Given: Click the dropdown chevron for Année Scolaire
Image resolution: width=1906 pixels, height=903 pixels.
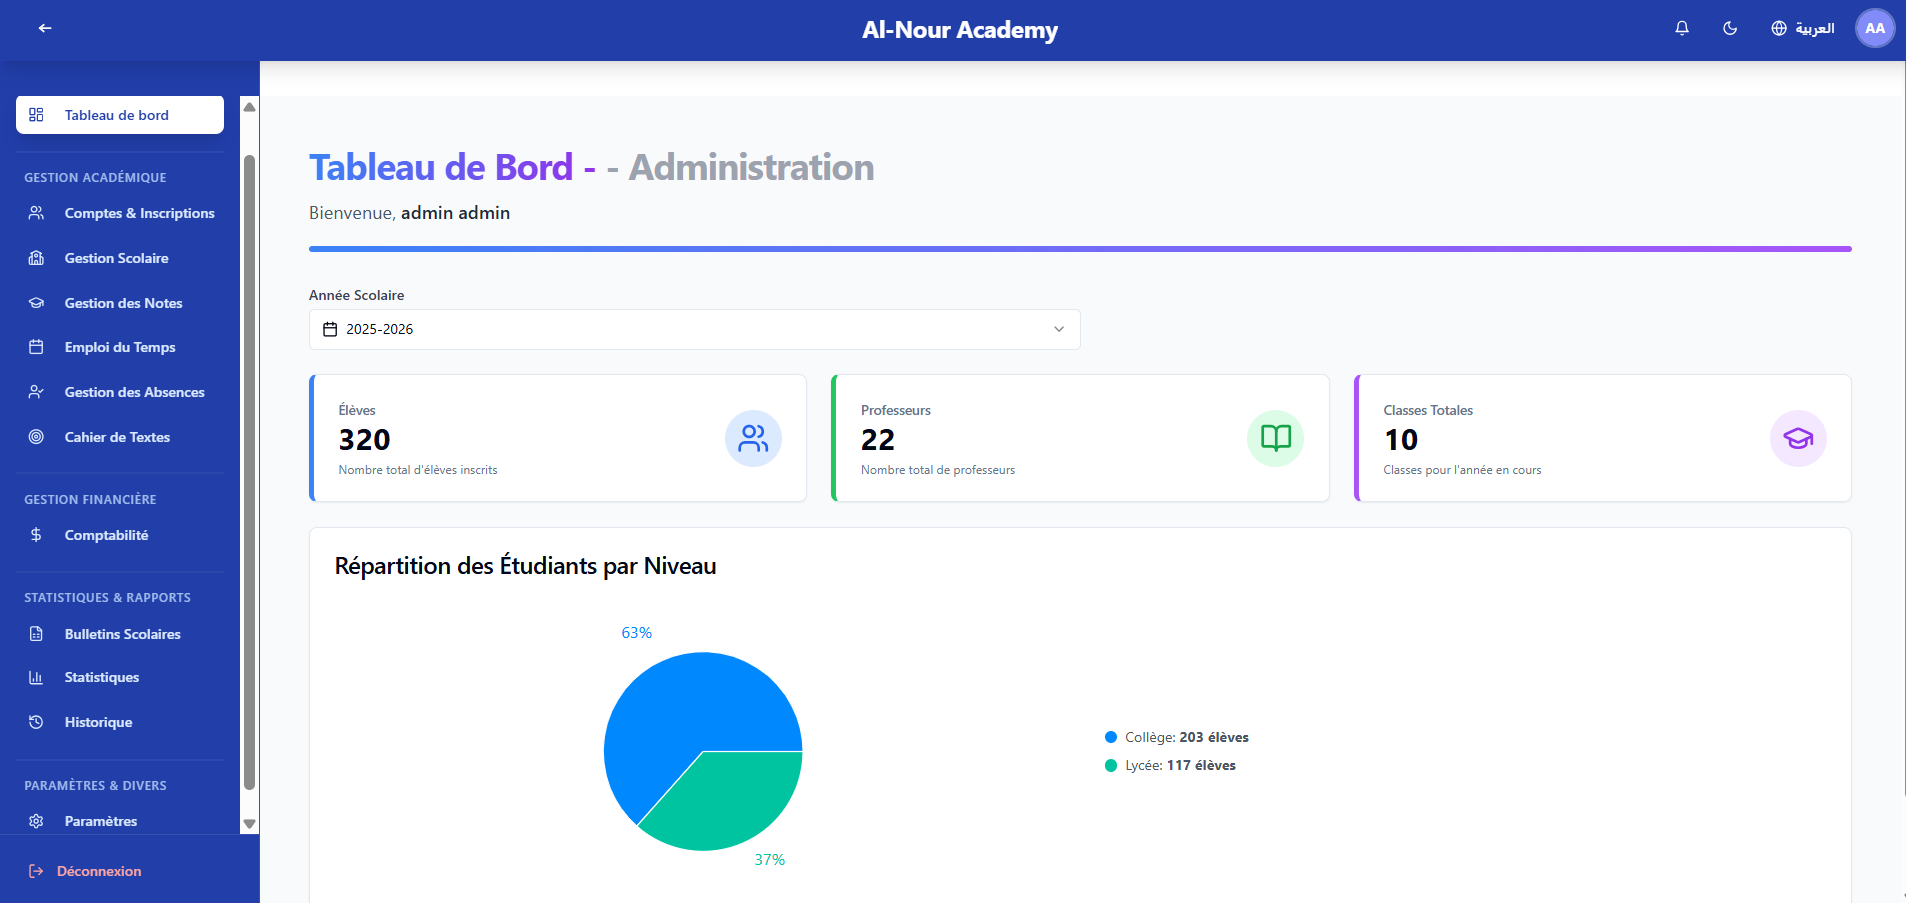Looking at the screenshot, I should (1059, 329).
